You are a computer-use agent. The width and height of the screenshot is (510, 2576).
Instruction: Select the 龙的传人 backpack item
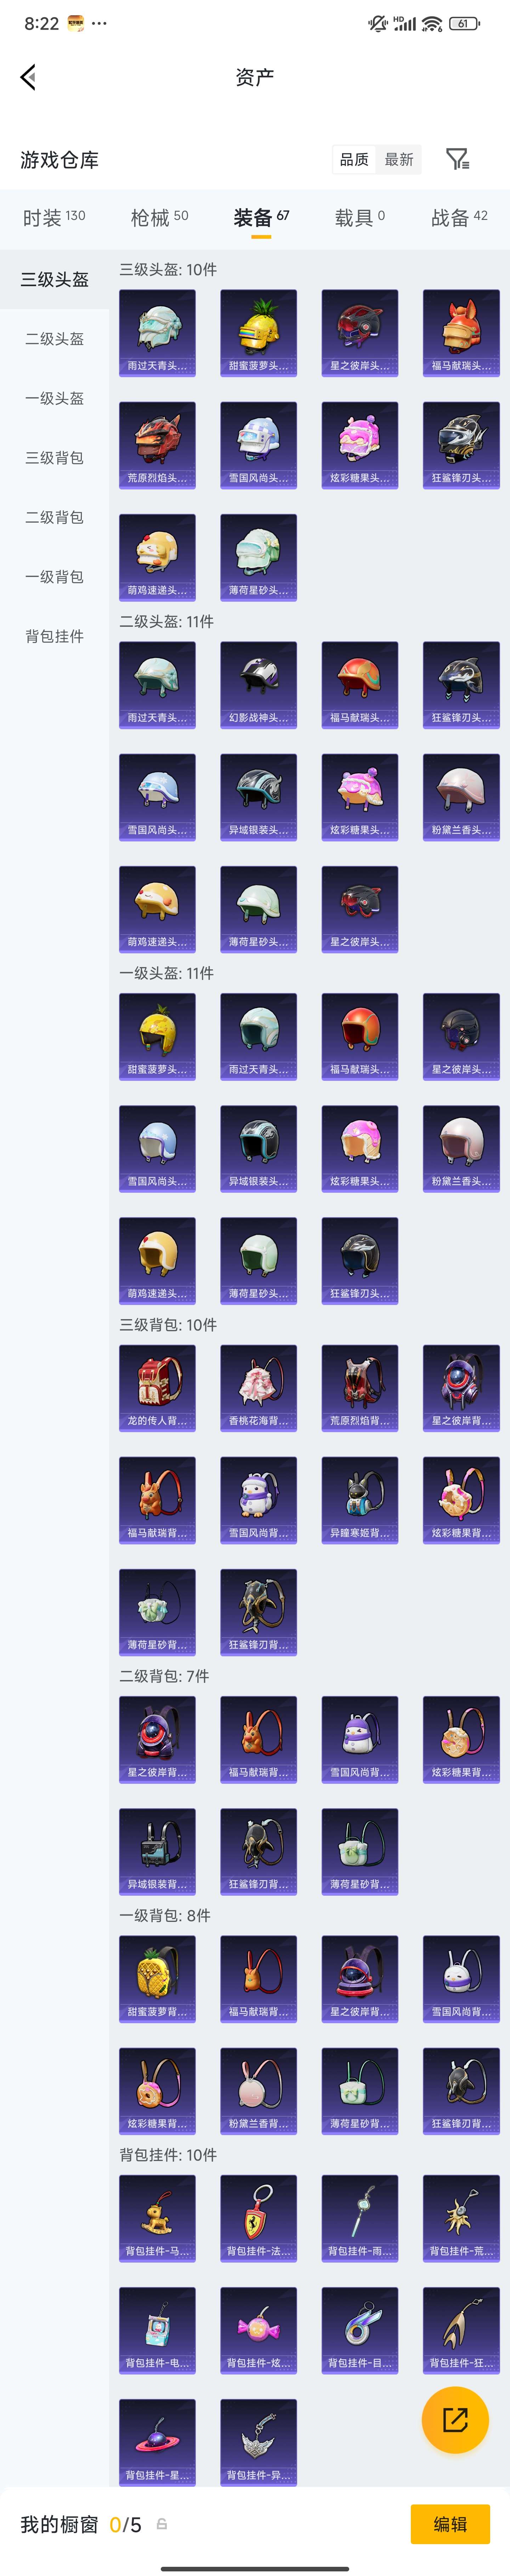(157, 1387)
